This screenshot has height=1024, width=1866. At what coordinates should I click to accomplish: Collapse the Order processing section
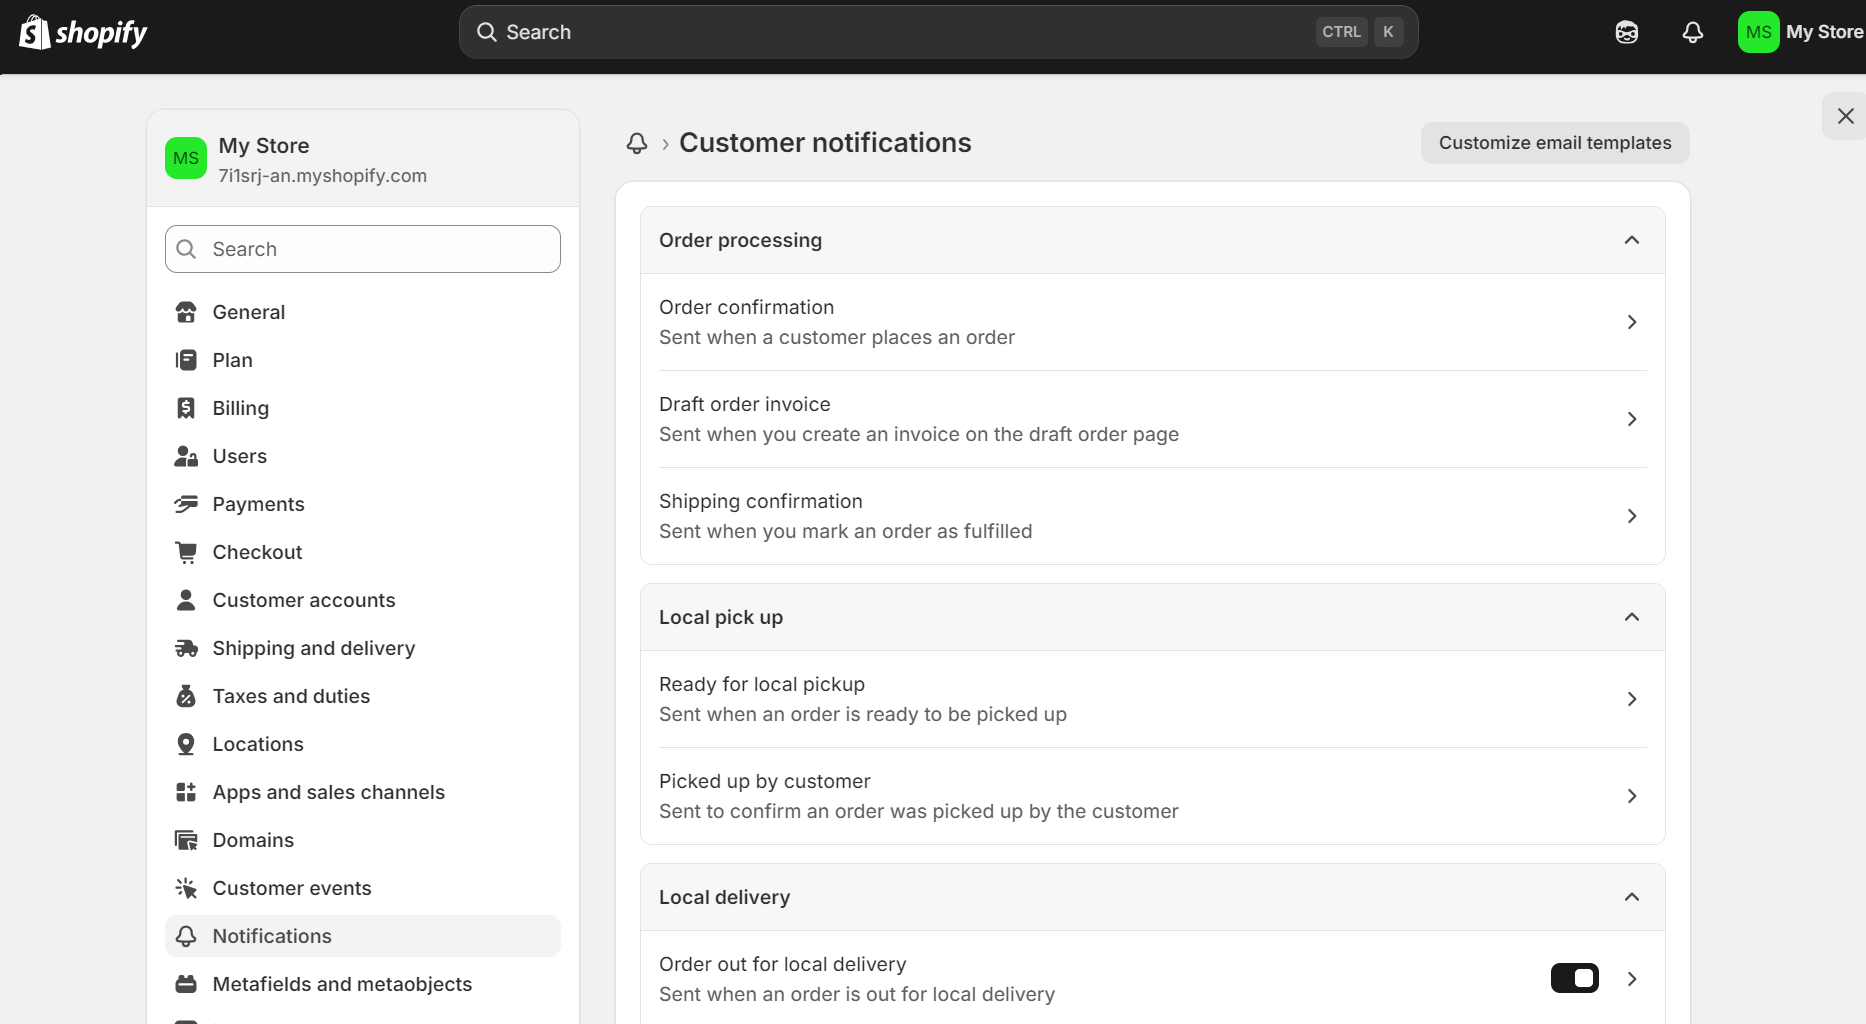coord(1631,240)
